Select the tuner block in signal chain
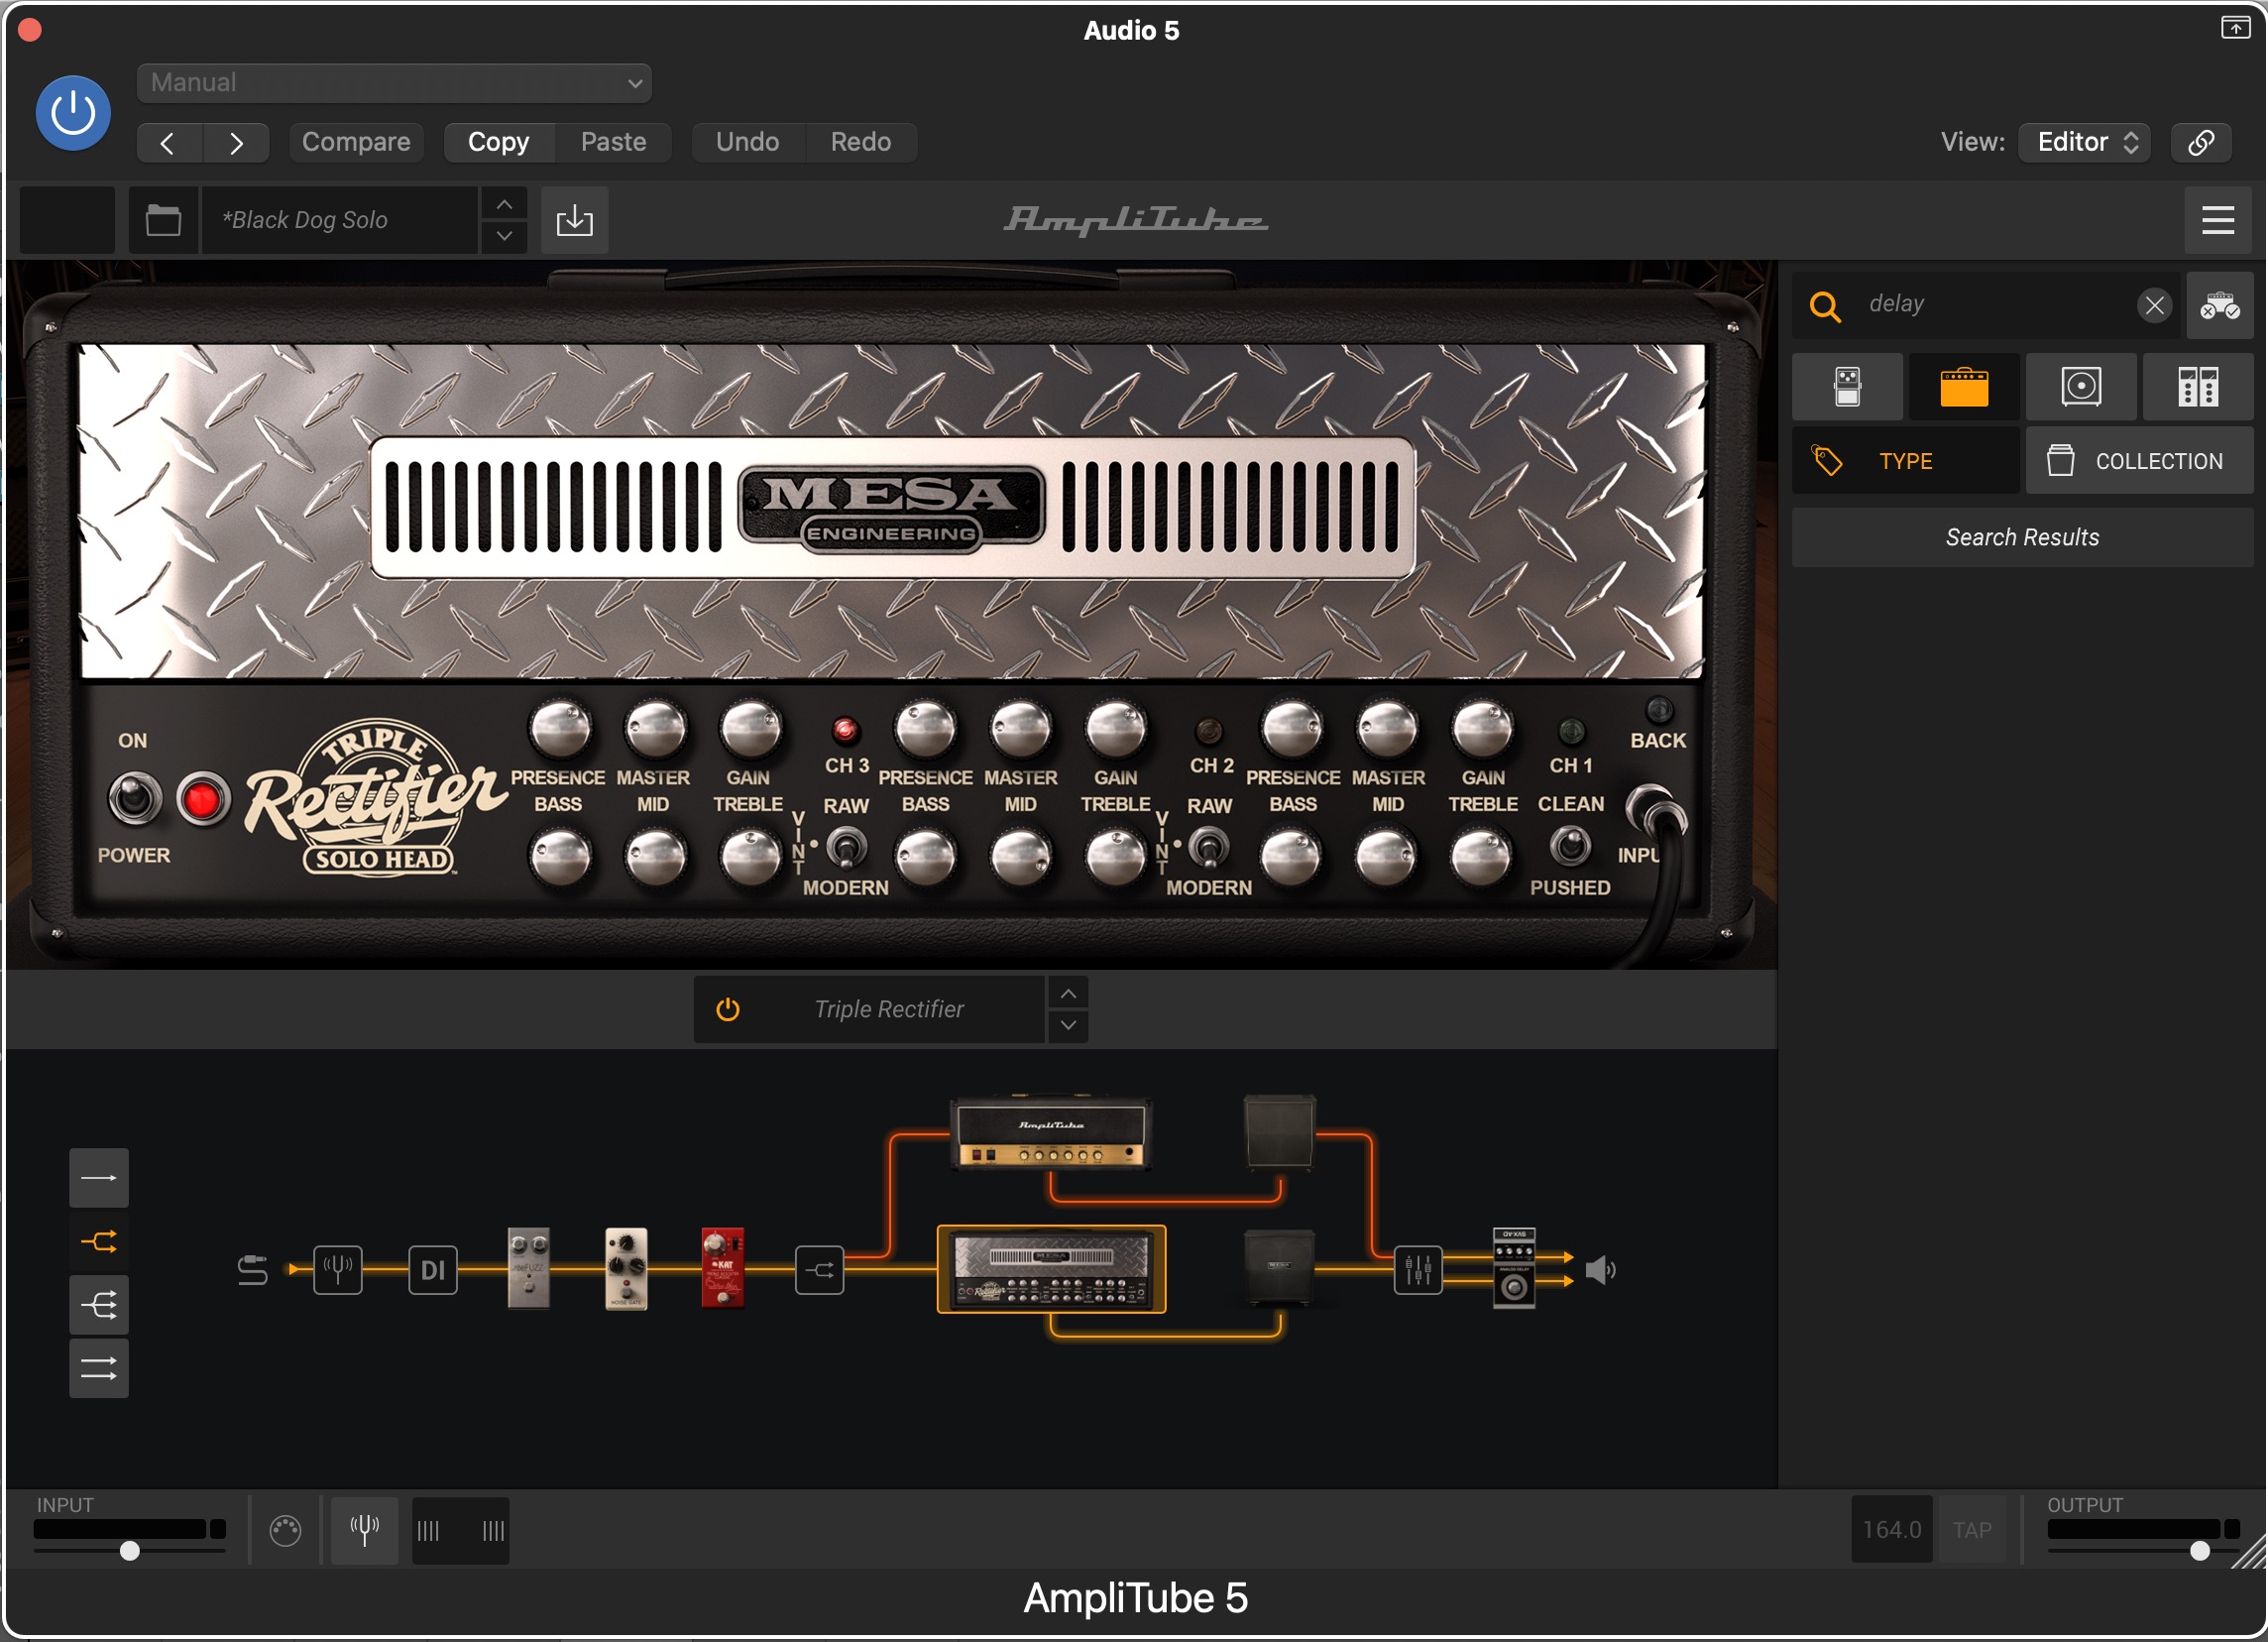This screenshot has width=2268, height=1642. pos(338,1270)
